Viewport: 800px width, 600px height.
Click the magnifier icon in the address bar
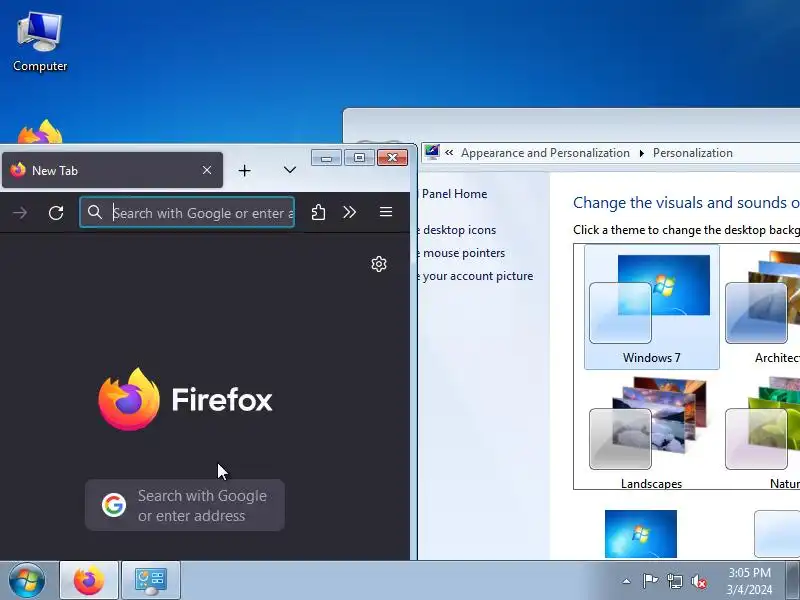(x=94, y=212)
